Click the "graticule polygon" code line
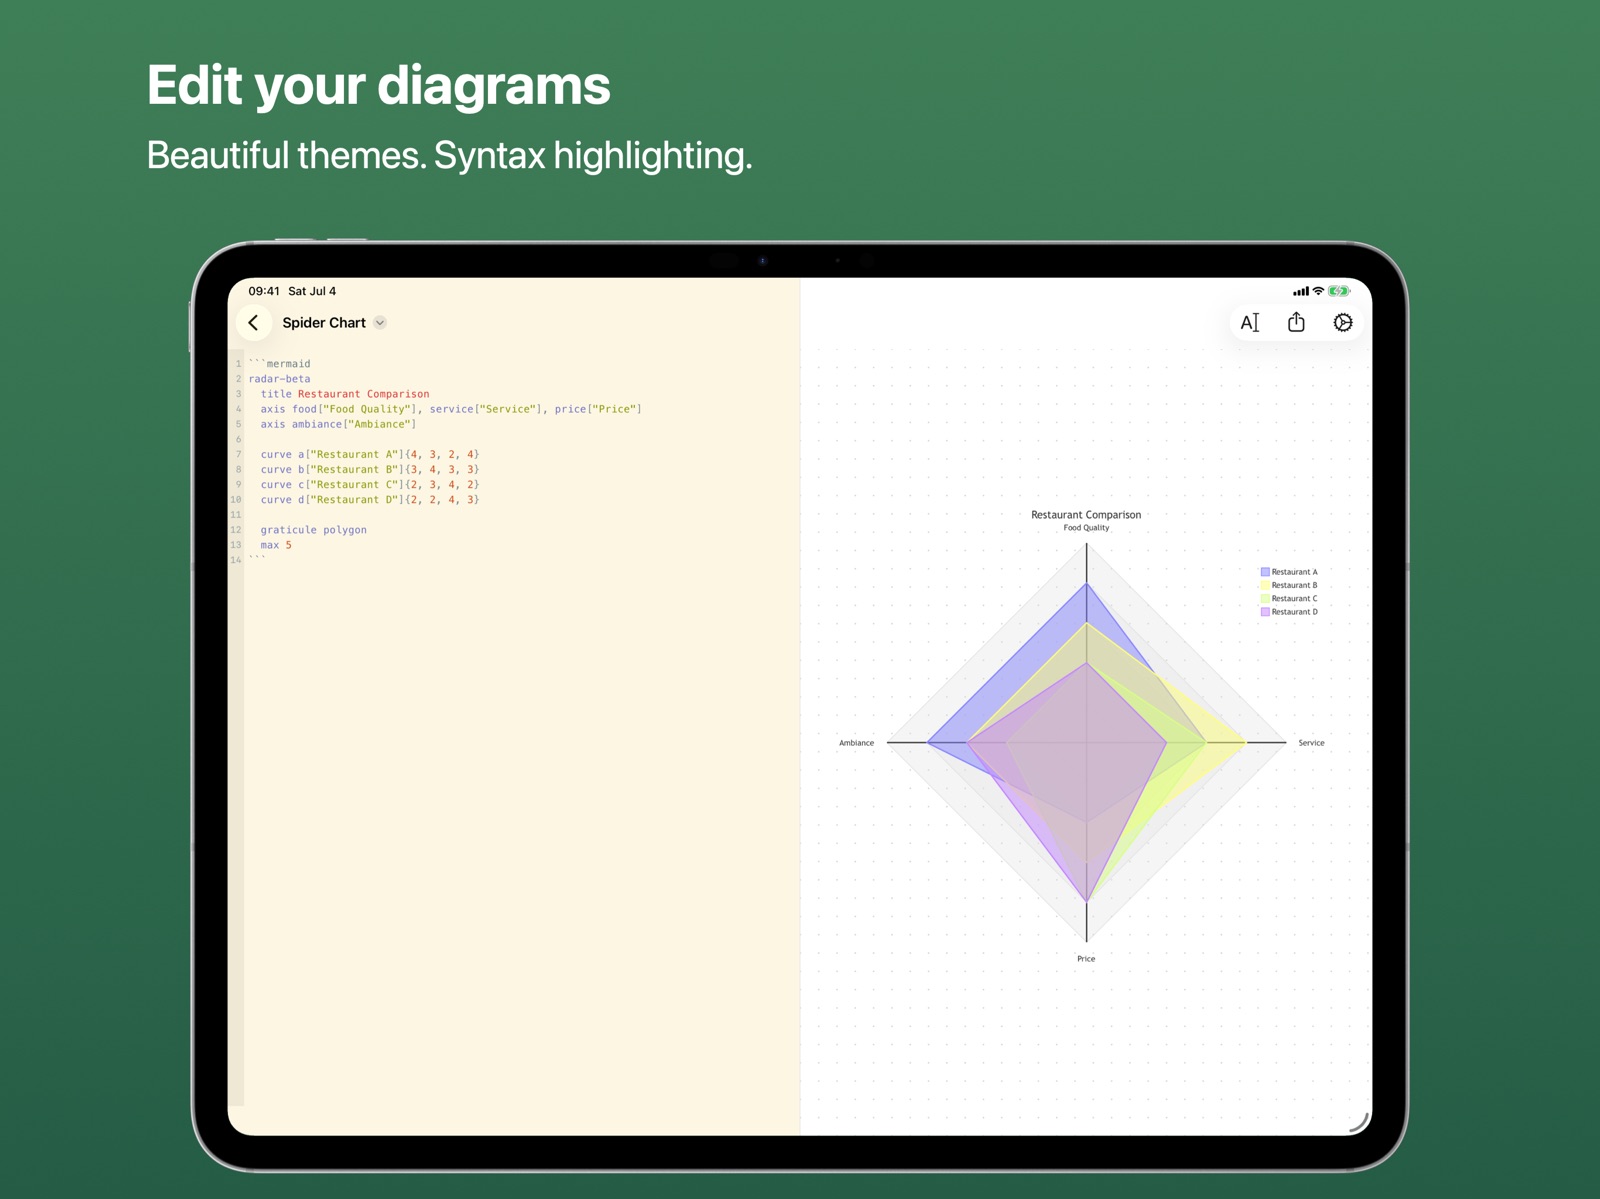The height and width of the screenshot is (1199, 1600). tap(314, 530)
